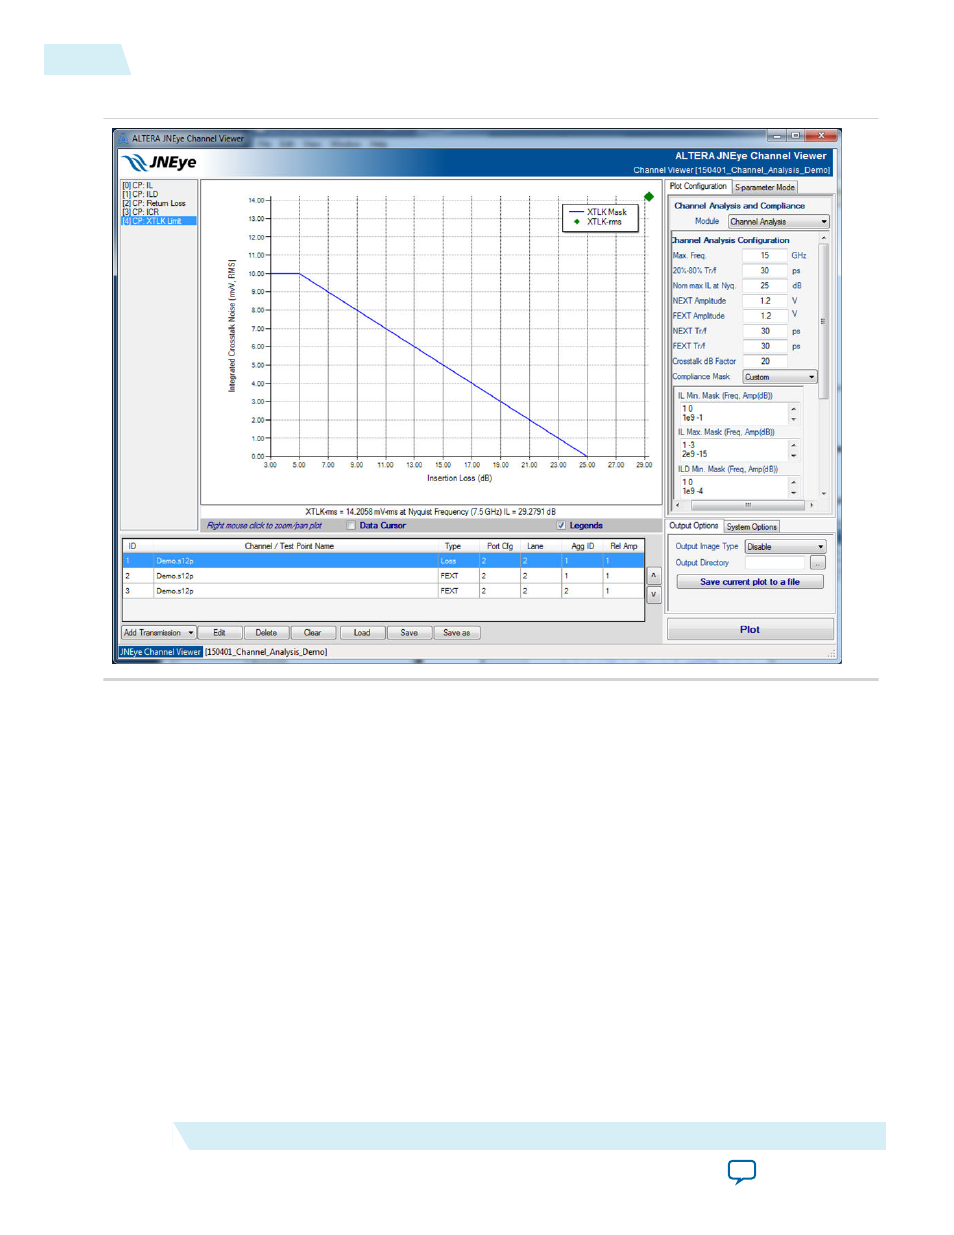Click the Clear button

point(313,633)
